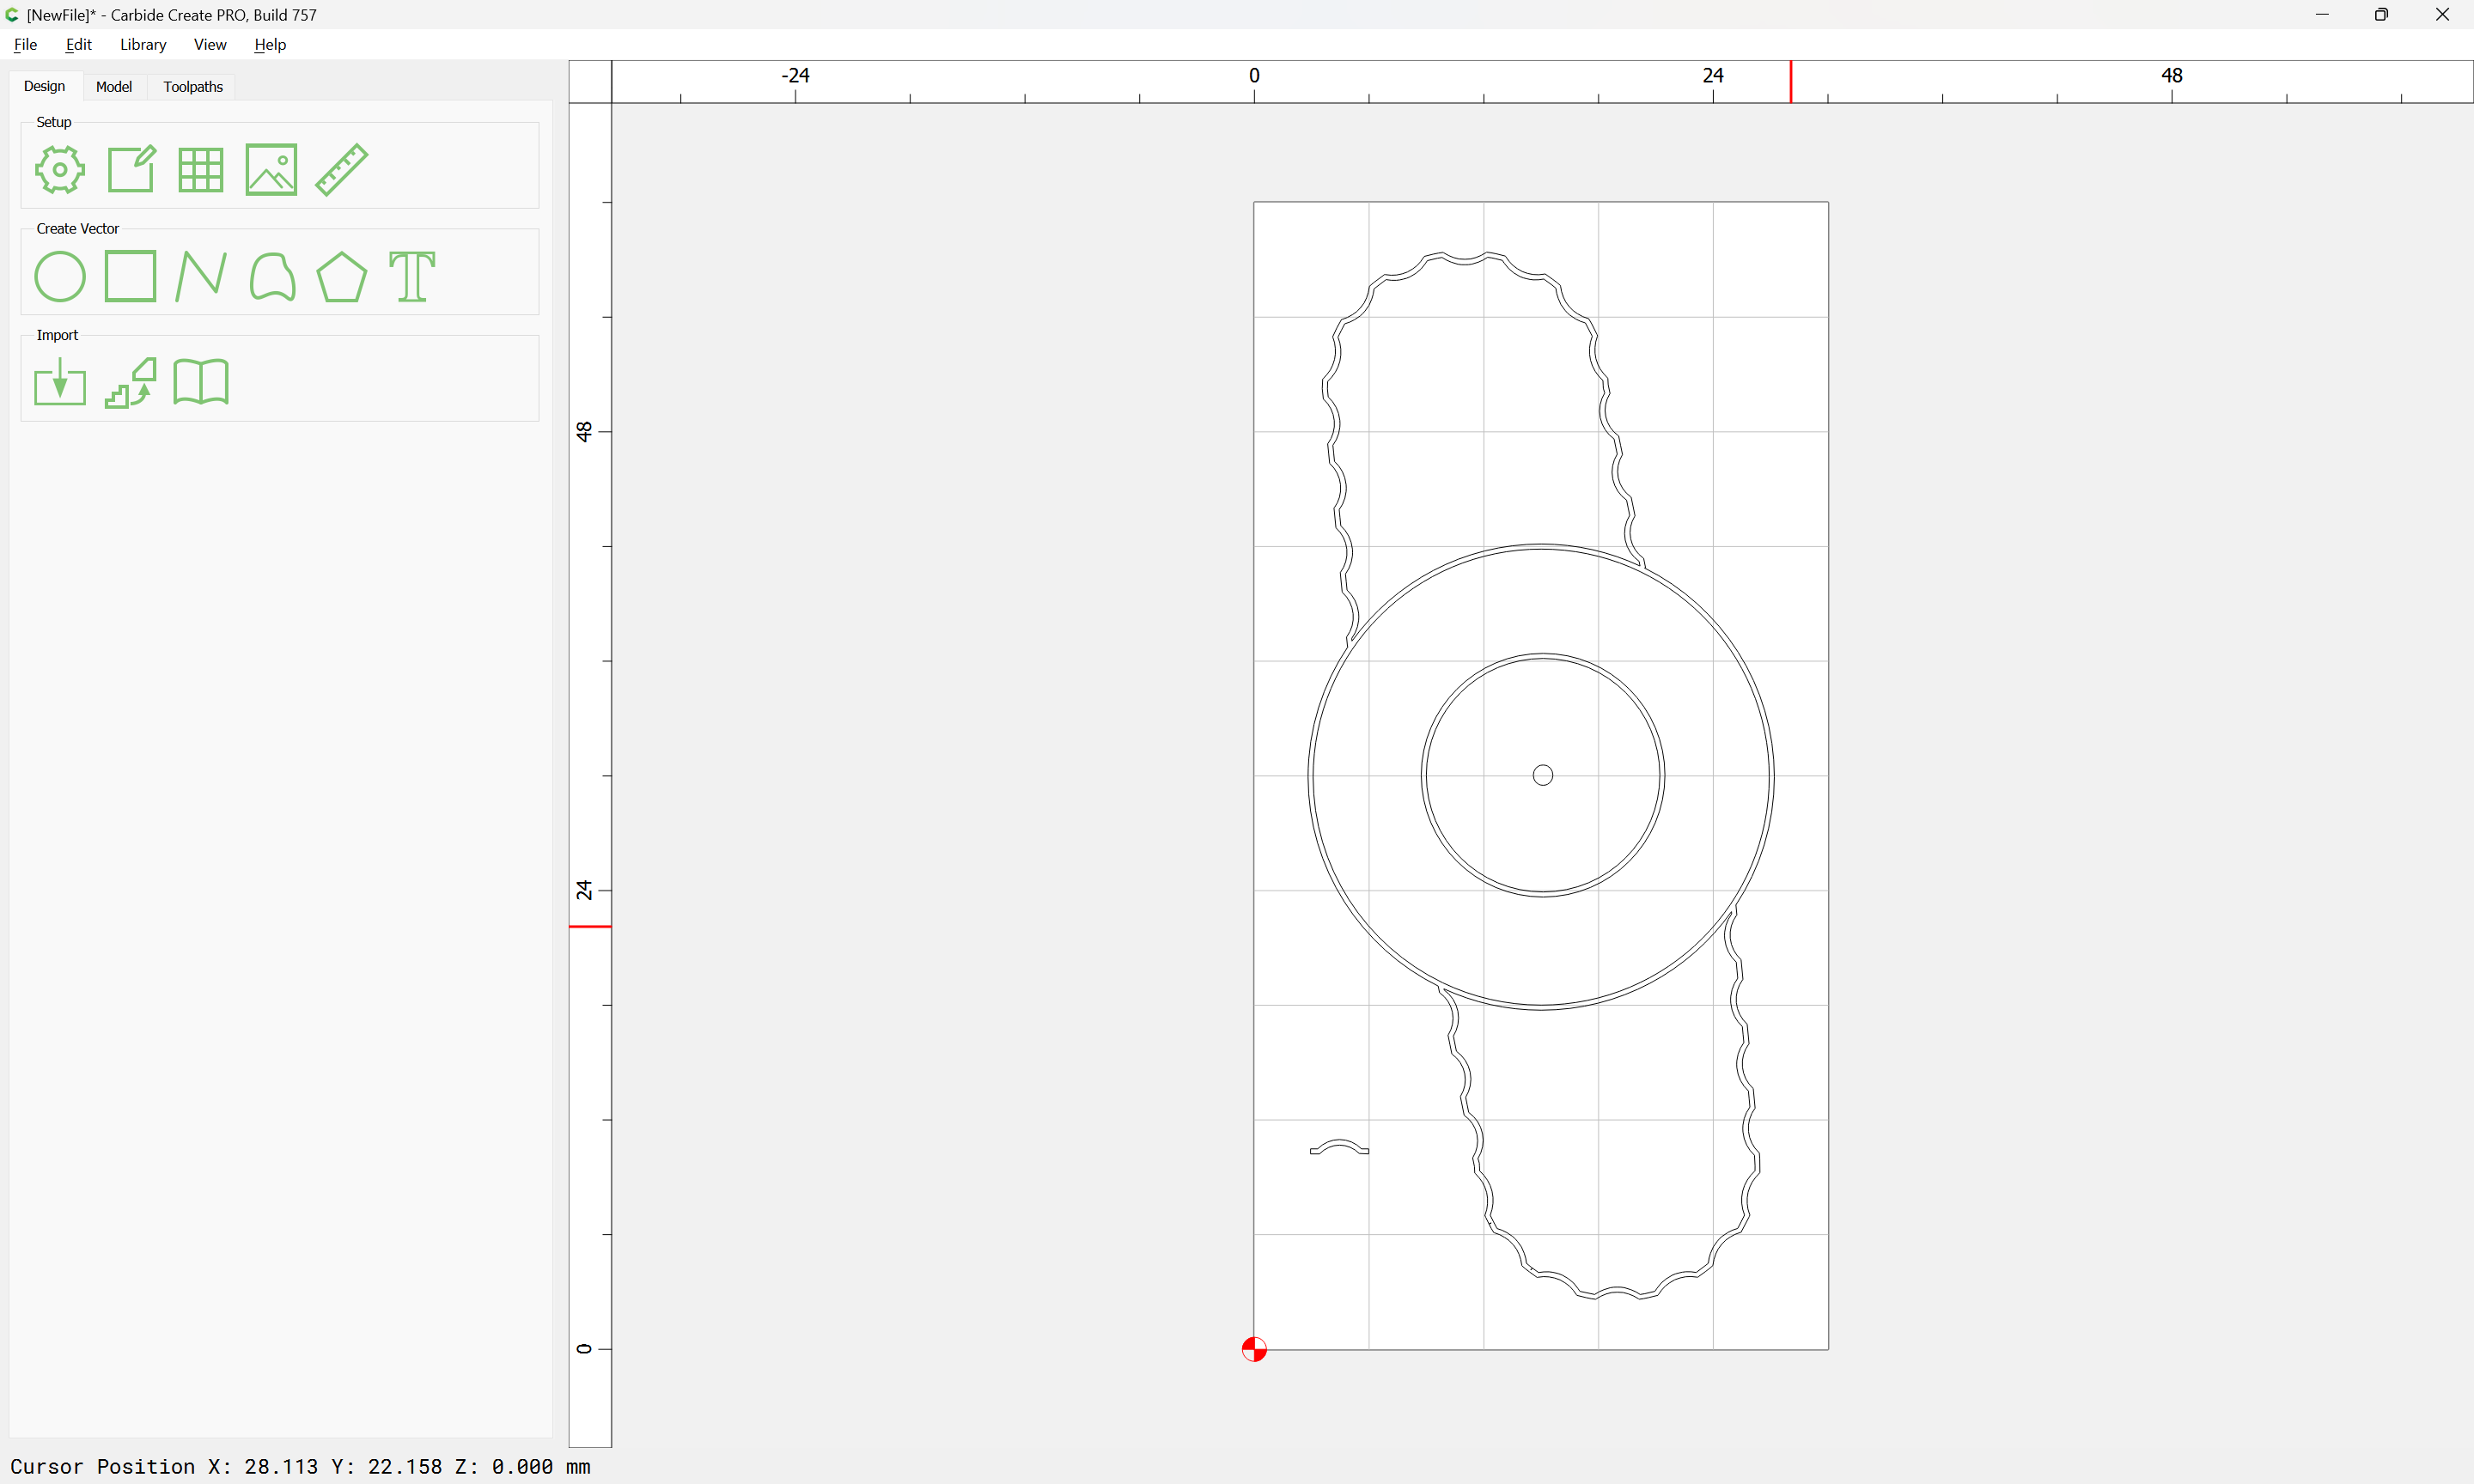Screen dimensions: 2474x1484
Task: Select the Measure ruler tool
Action: click(x=342, y=169)
